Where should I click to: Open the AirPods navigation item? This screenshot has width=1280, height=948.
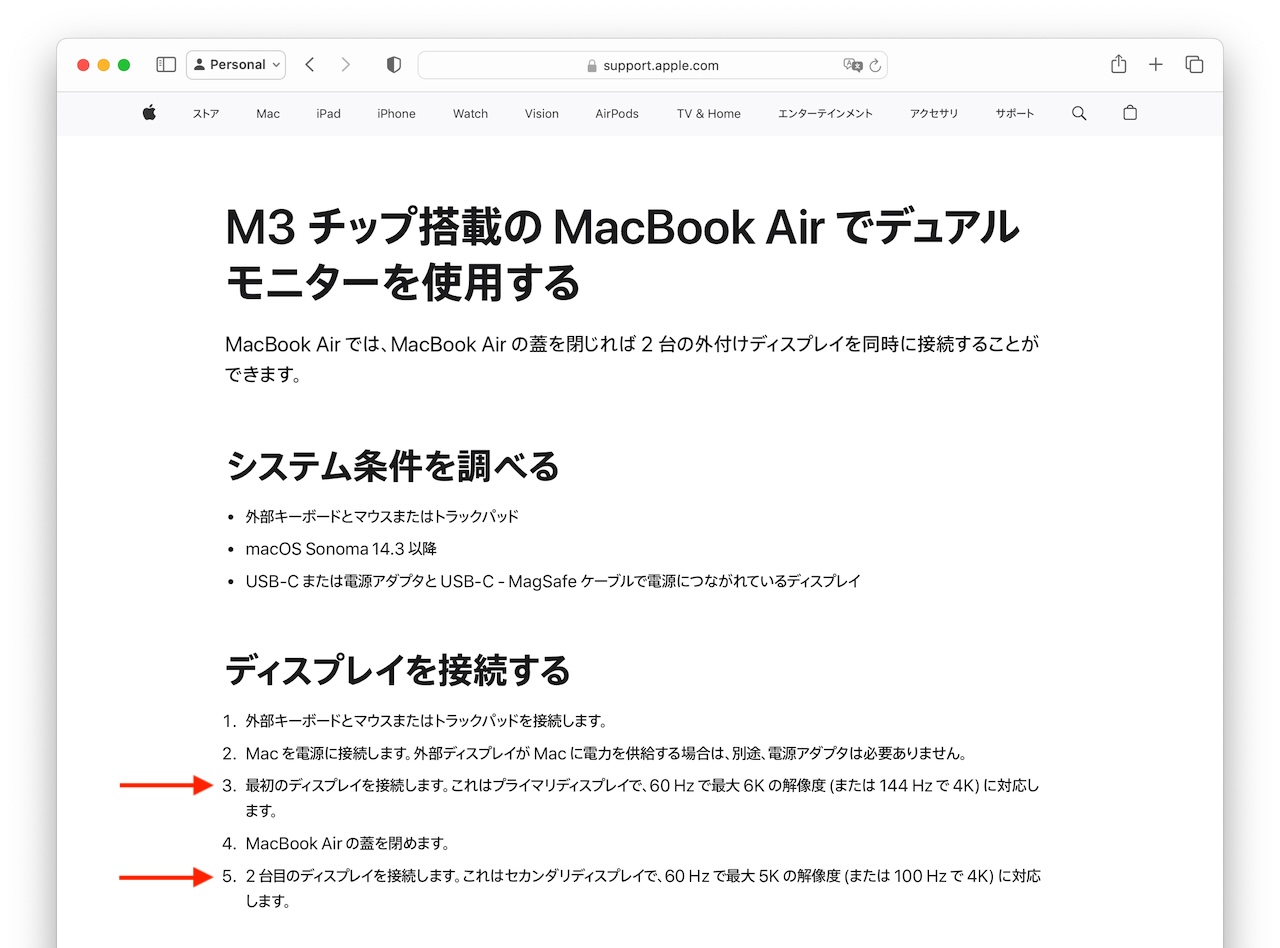click(617, 114)
